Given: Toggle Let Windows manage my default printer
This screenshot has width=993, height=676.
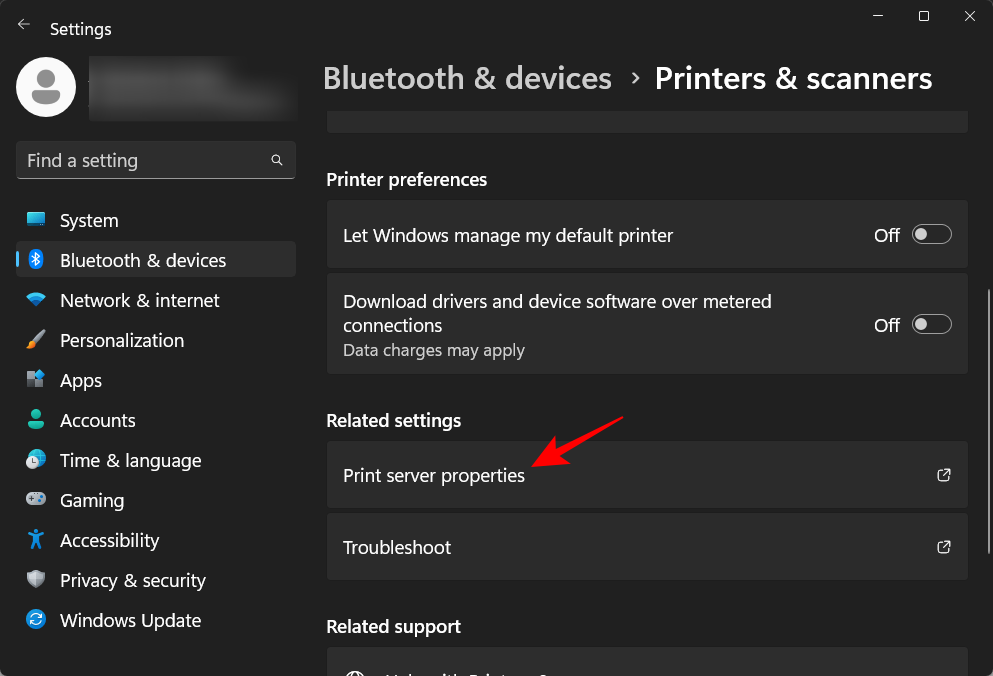Looking at the screenshot, I should [931, 235].
